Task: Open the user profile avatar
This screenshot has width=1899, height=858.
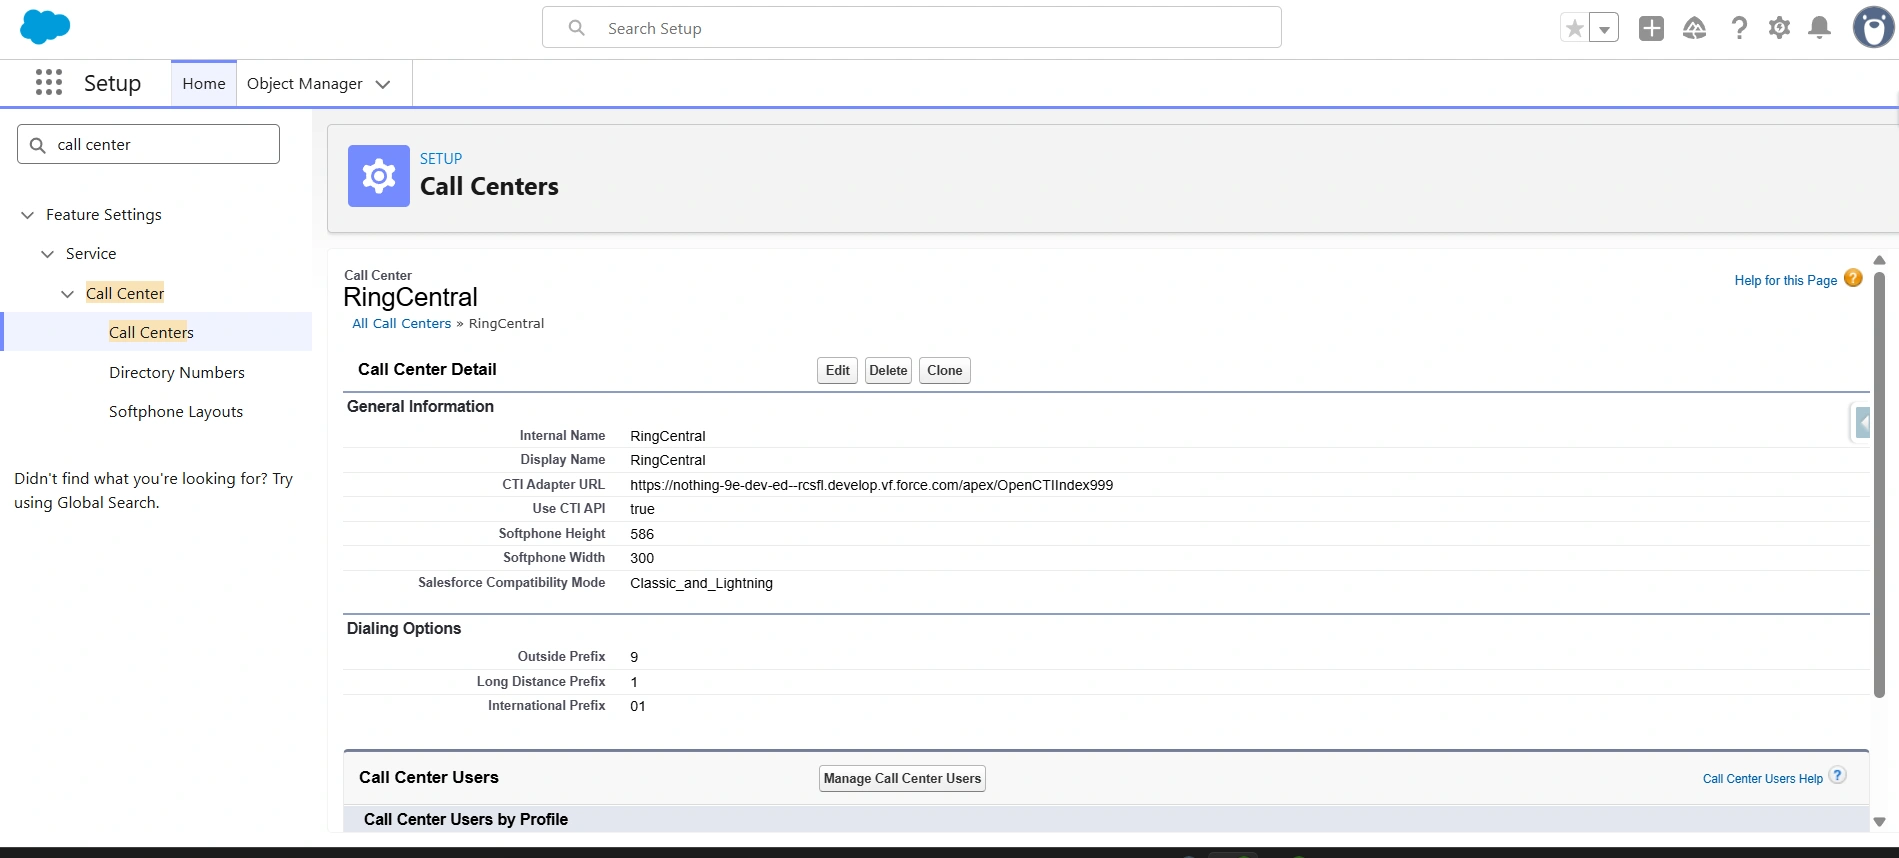Action: coord(1872,28)
